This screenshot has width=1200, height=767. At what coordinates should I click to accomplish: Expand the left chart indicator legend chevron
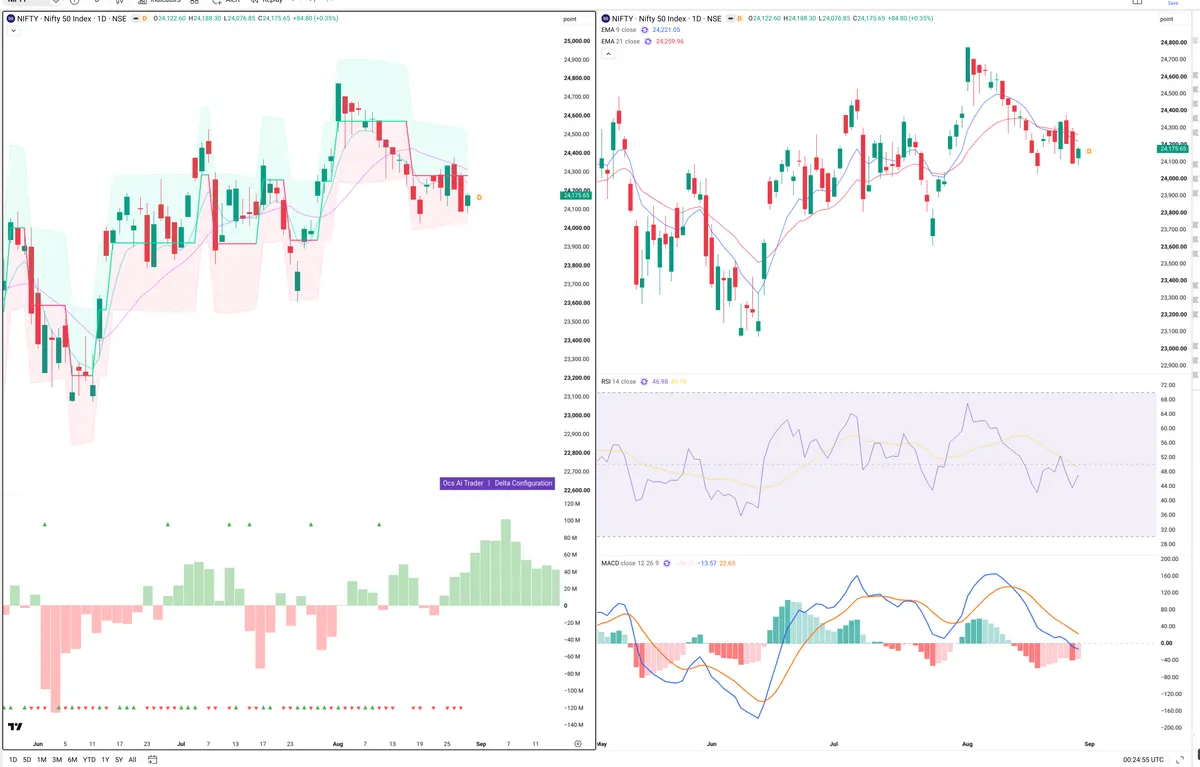(13, 31)
